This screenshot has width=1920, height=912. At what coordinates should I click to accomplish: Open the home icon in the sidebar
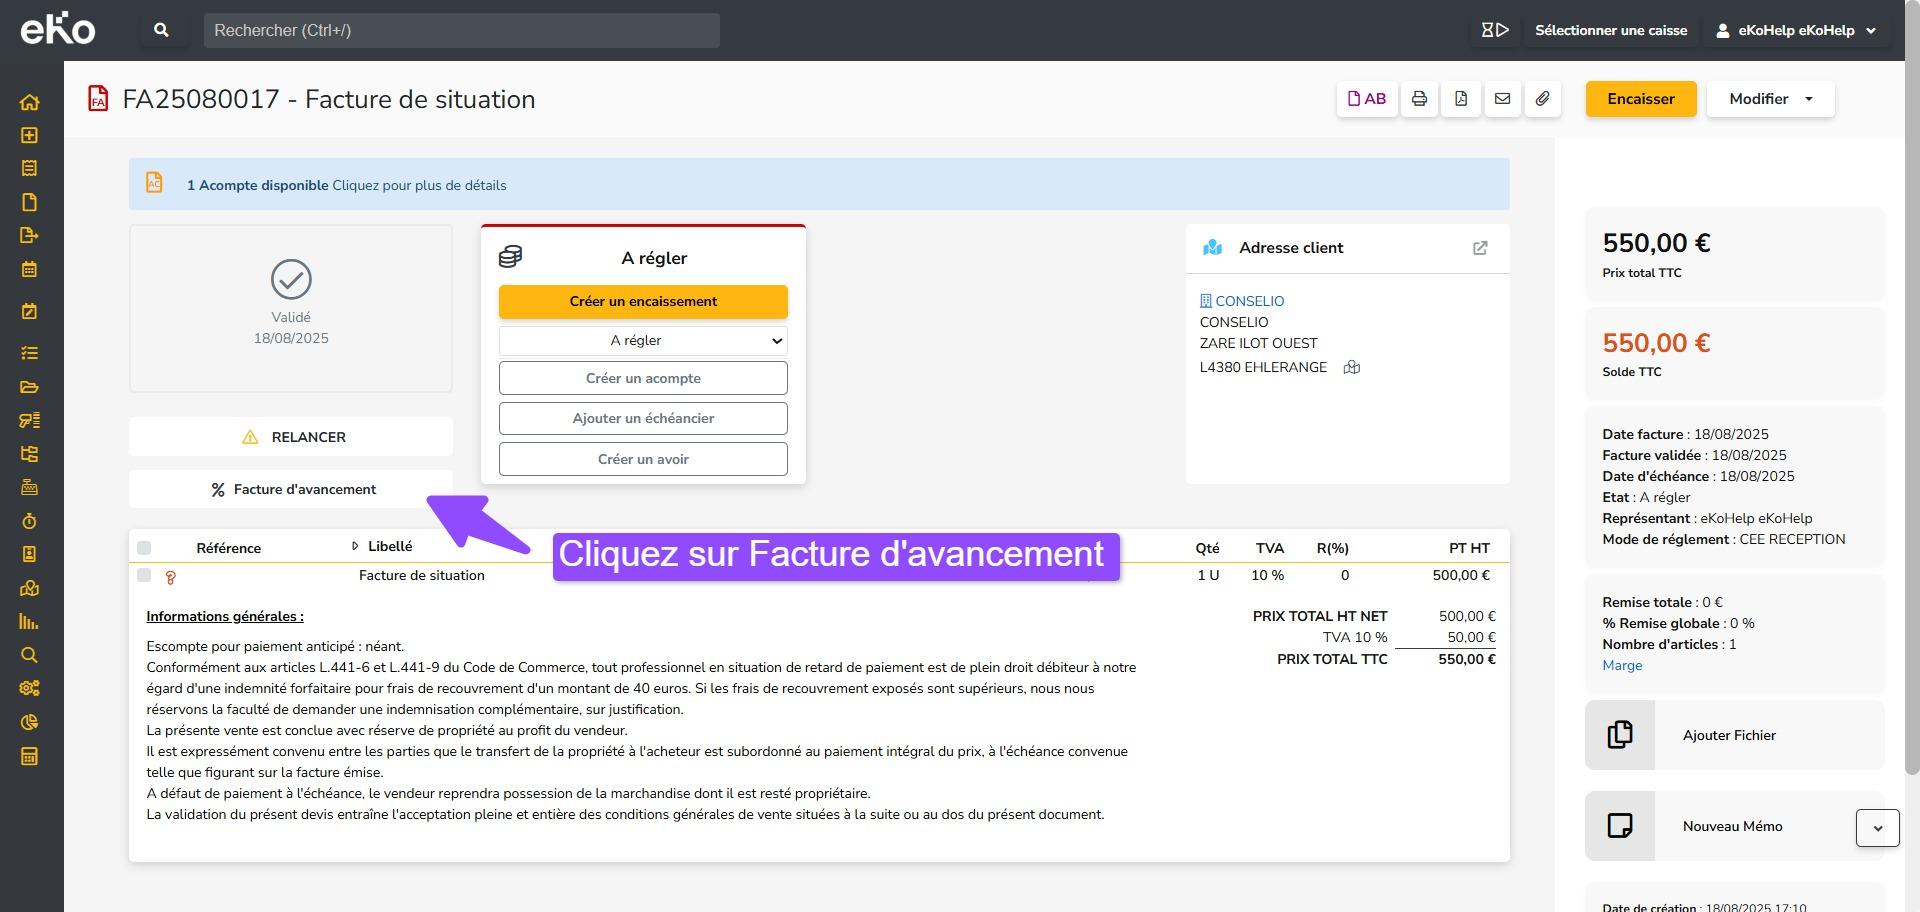coord(29,102)
